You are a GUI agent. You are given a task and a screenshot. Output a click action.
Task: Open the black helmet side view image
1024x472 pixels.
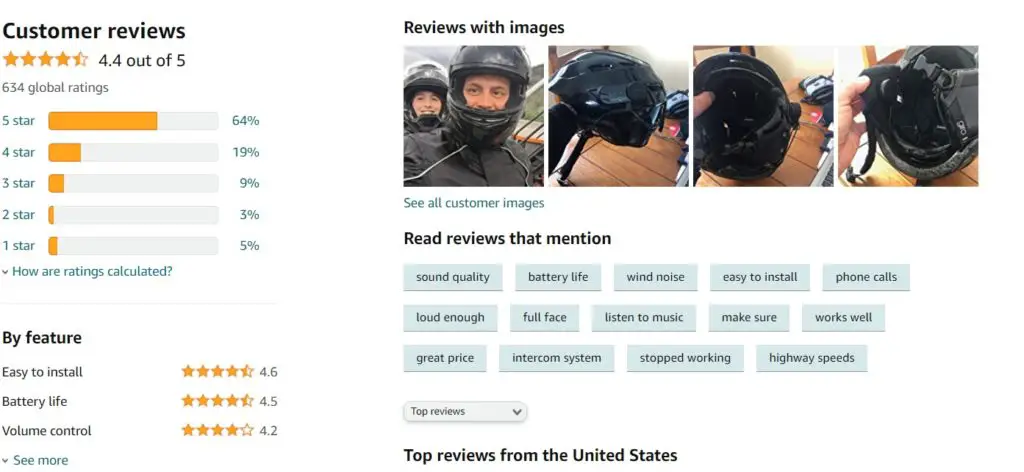click(618, 116)
